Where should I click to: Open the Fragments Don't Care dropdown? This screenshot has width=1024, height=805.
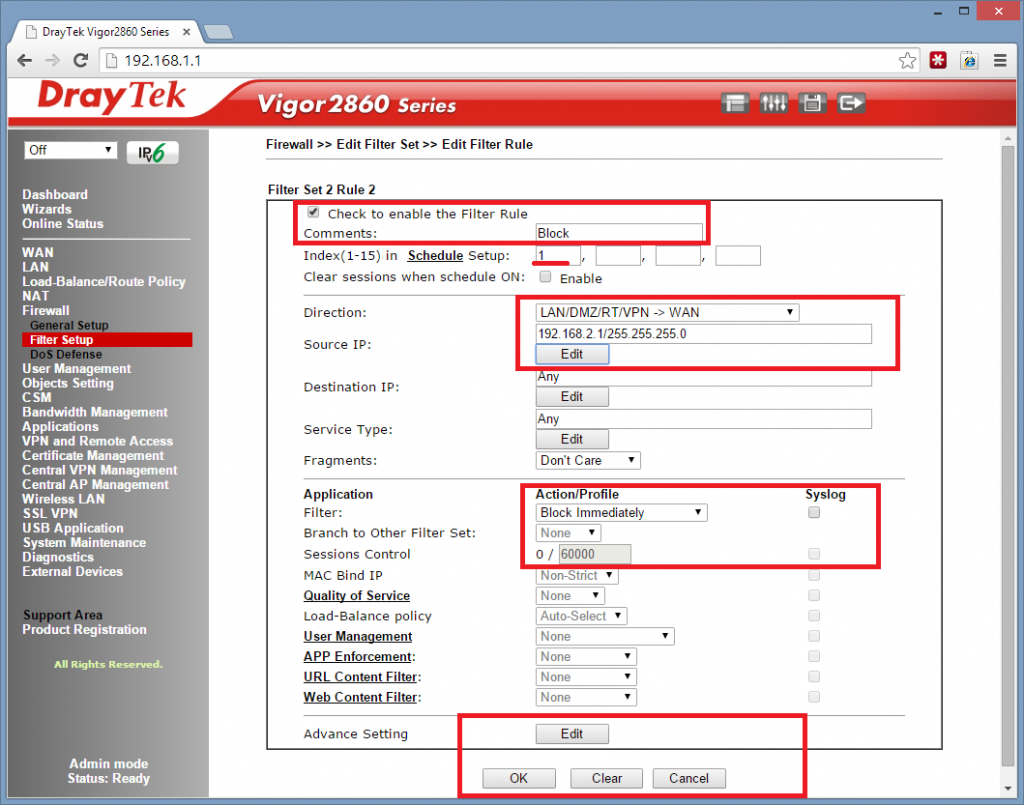[x=588, y=460]
